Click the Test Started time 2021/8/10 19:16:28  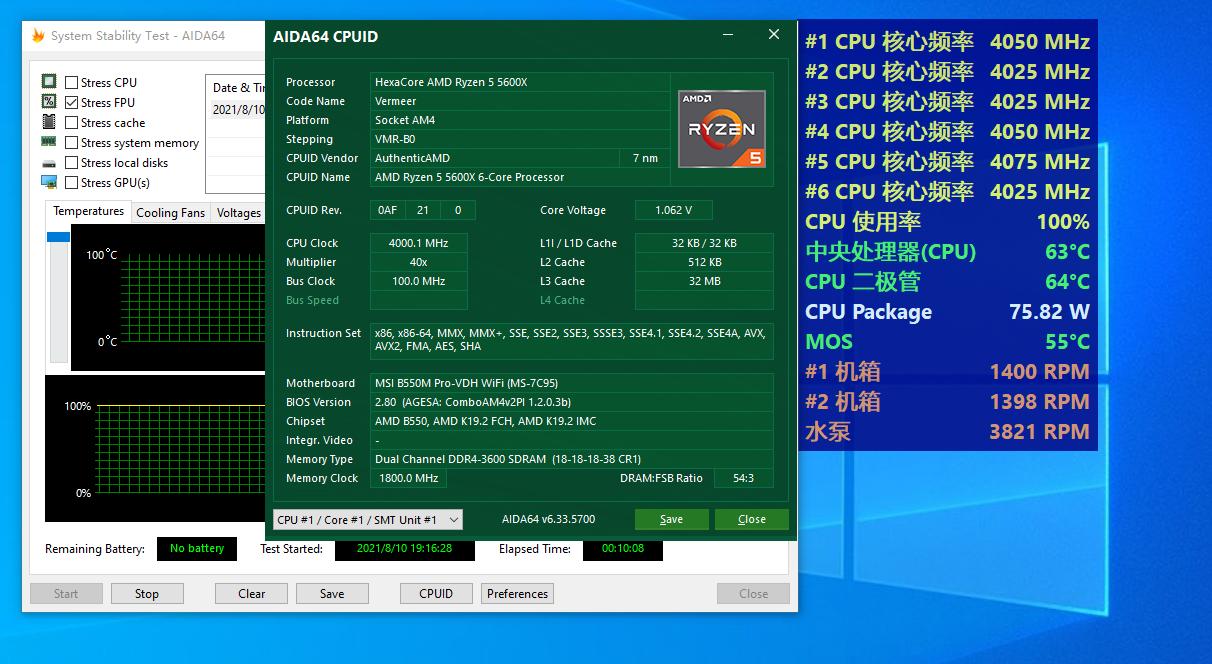click(x=404, y=548)
